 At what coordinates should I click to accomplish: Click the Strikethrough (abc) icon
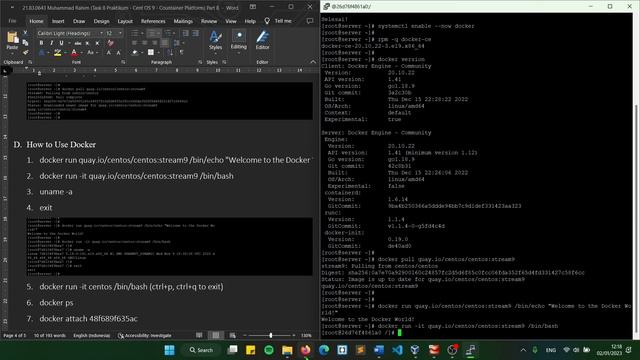click(x=78, y=43)
